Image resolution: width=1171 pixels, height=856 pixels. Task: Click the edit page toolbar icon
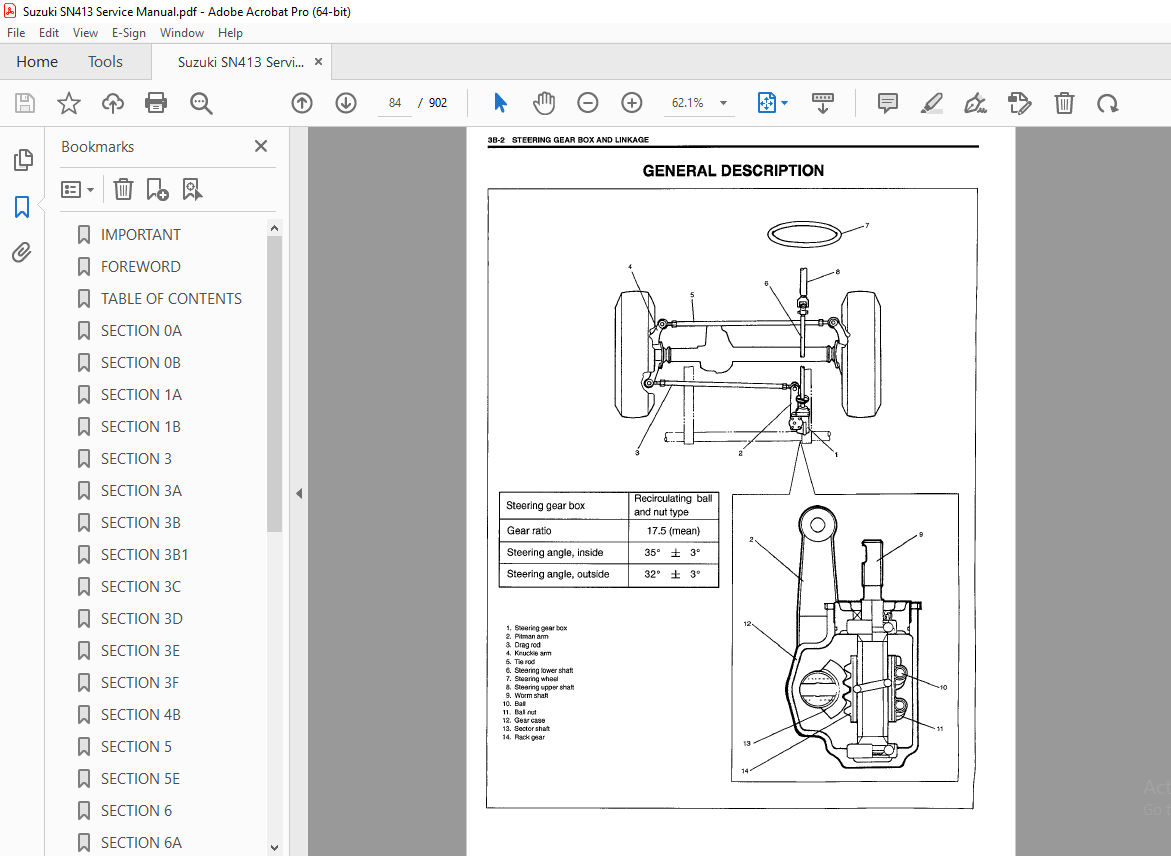point(1019,103)
